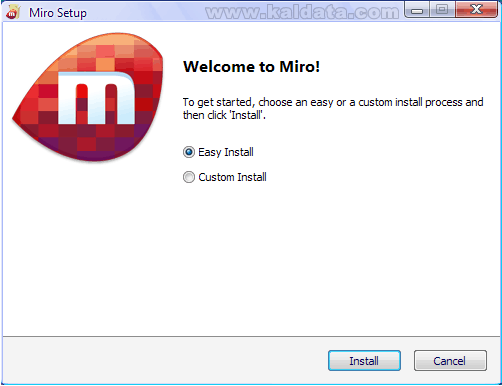Maximize the Miro Setup window

tap(442, 10)
